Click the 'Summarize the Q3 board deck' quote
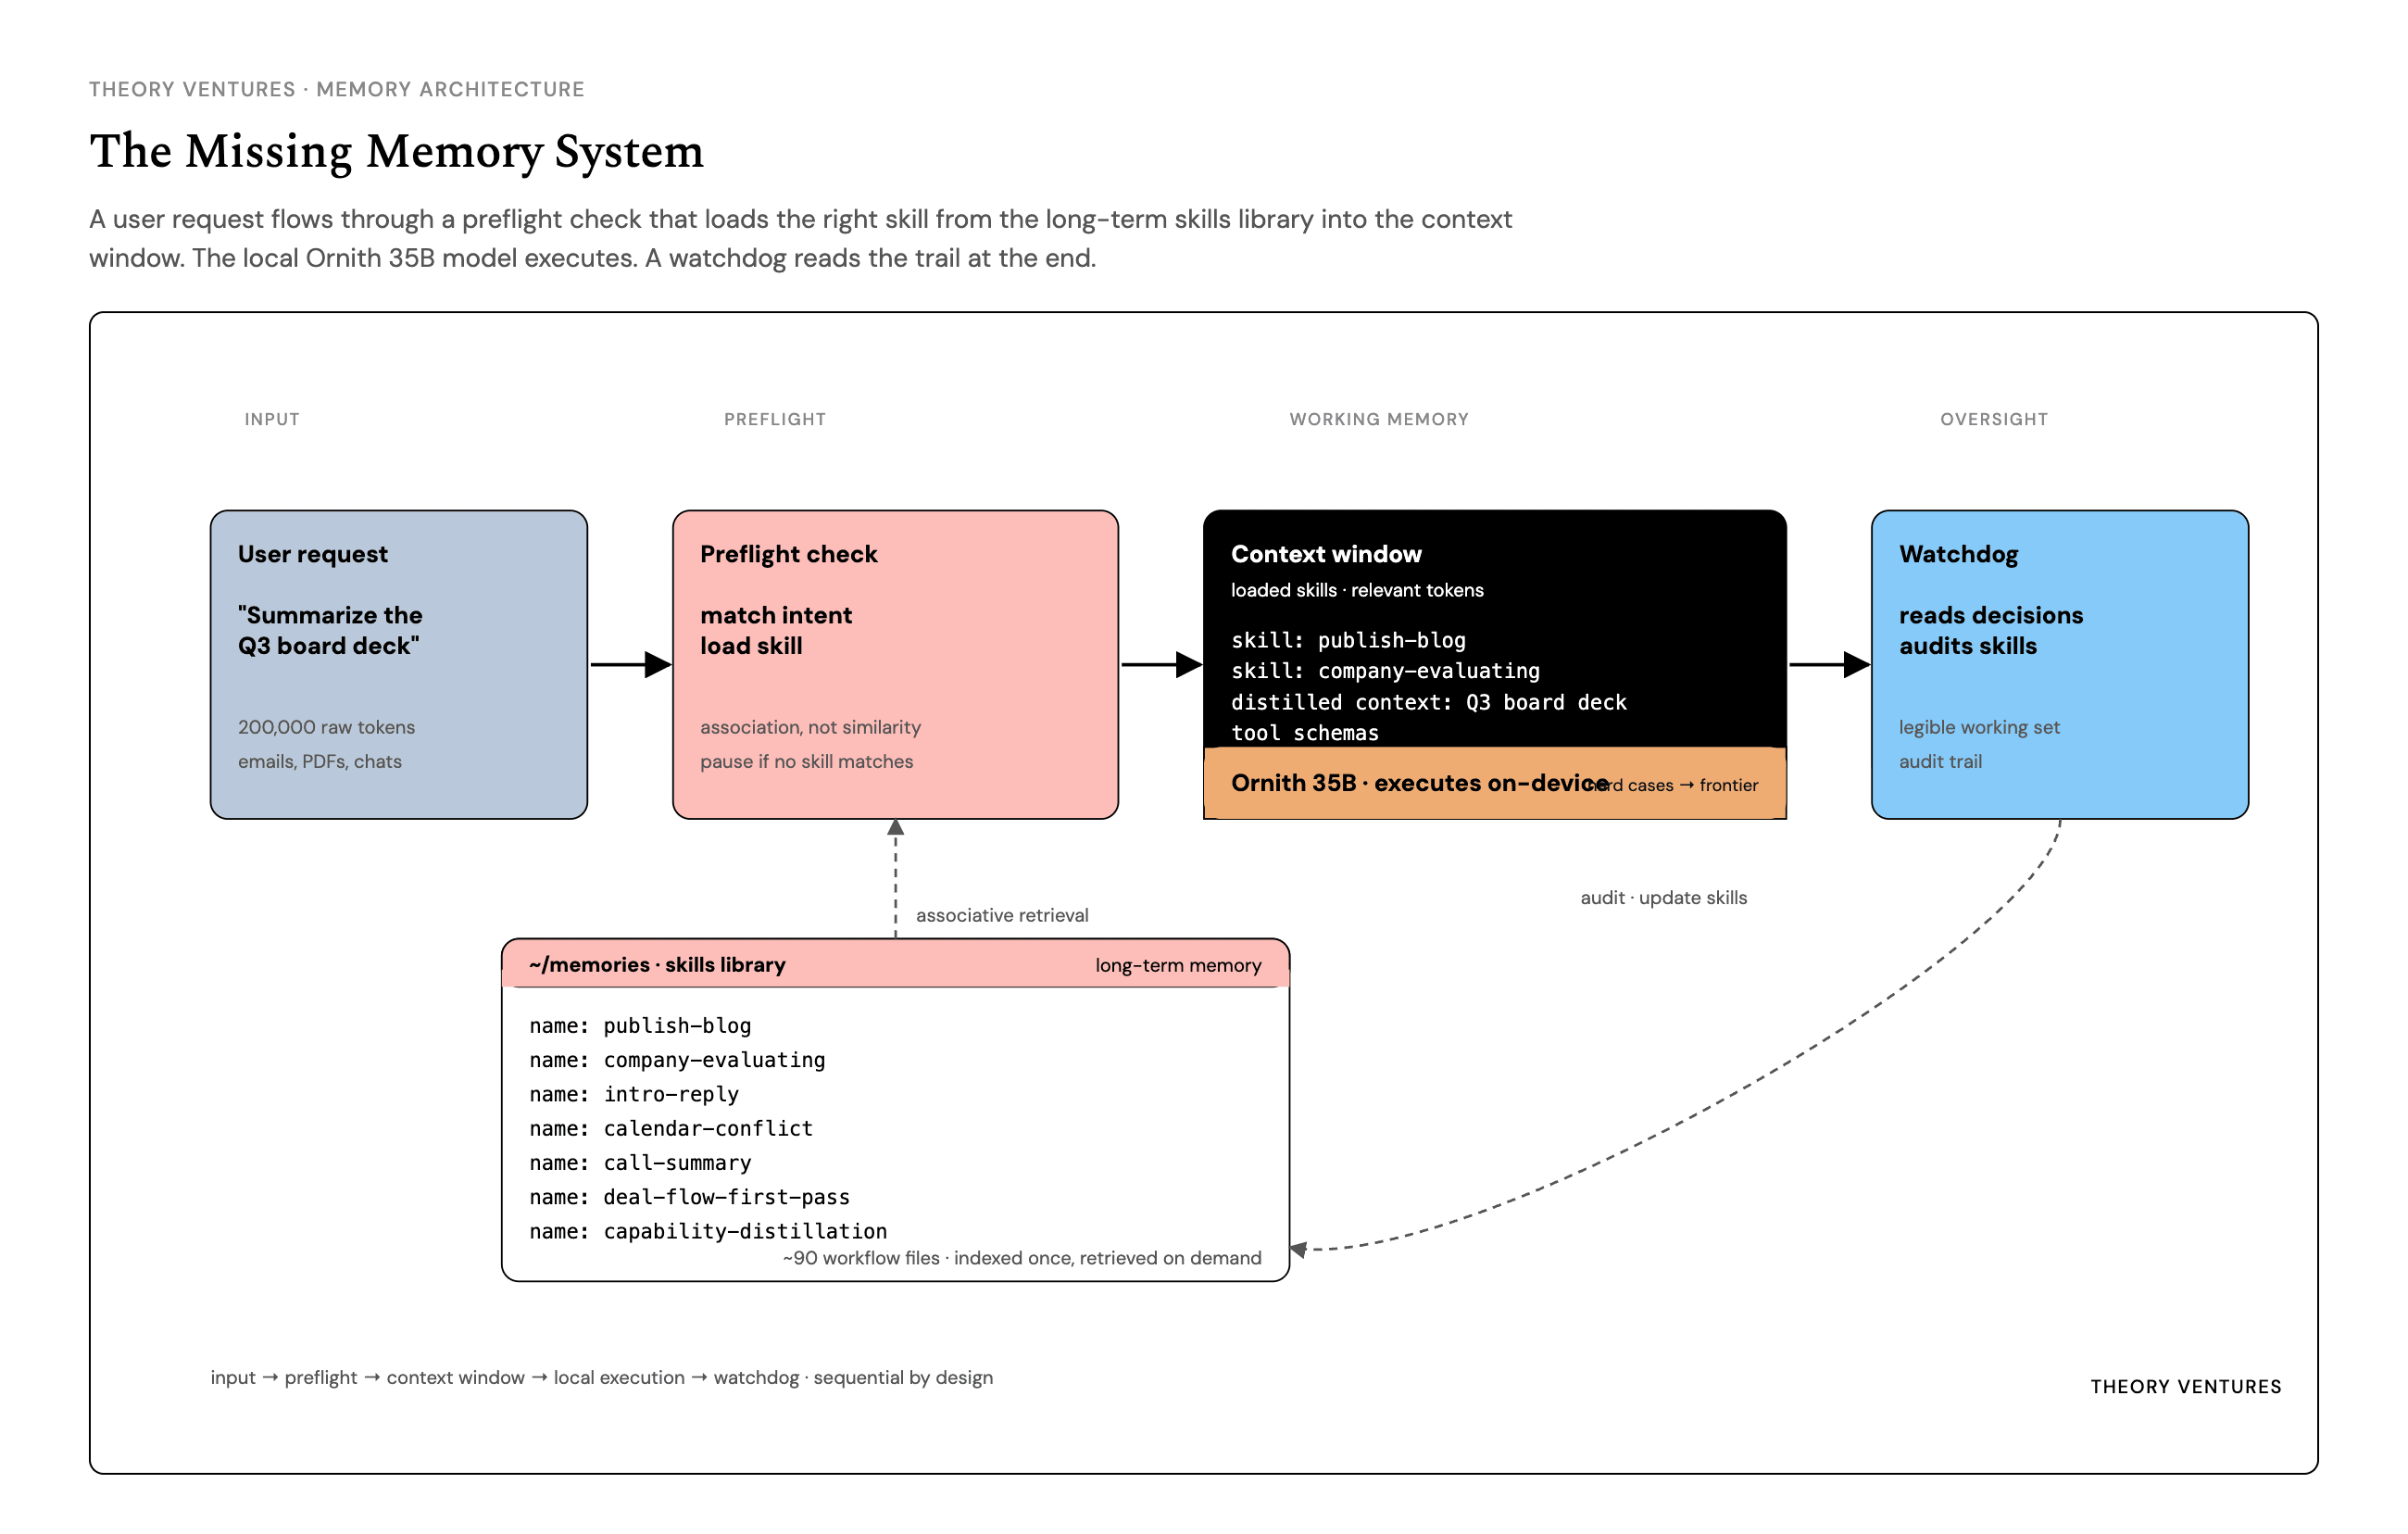The image size is (2408, 1534). pos(330,630)
